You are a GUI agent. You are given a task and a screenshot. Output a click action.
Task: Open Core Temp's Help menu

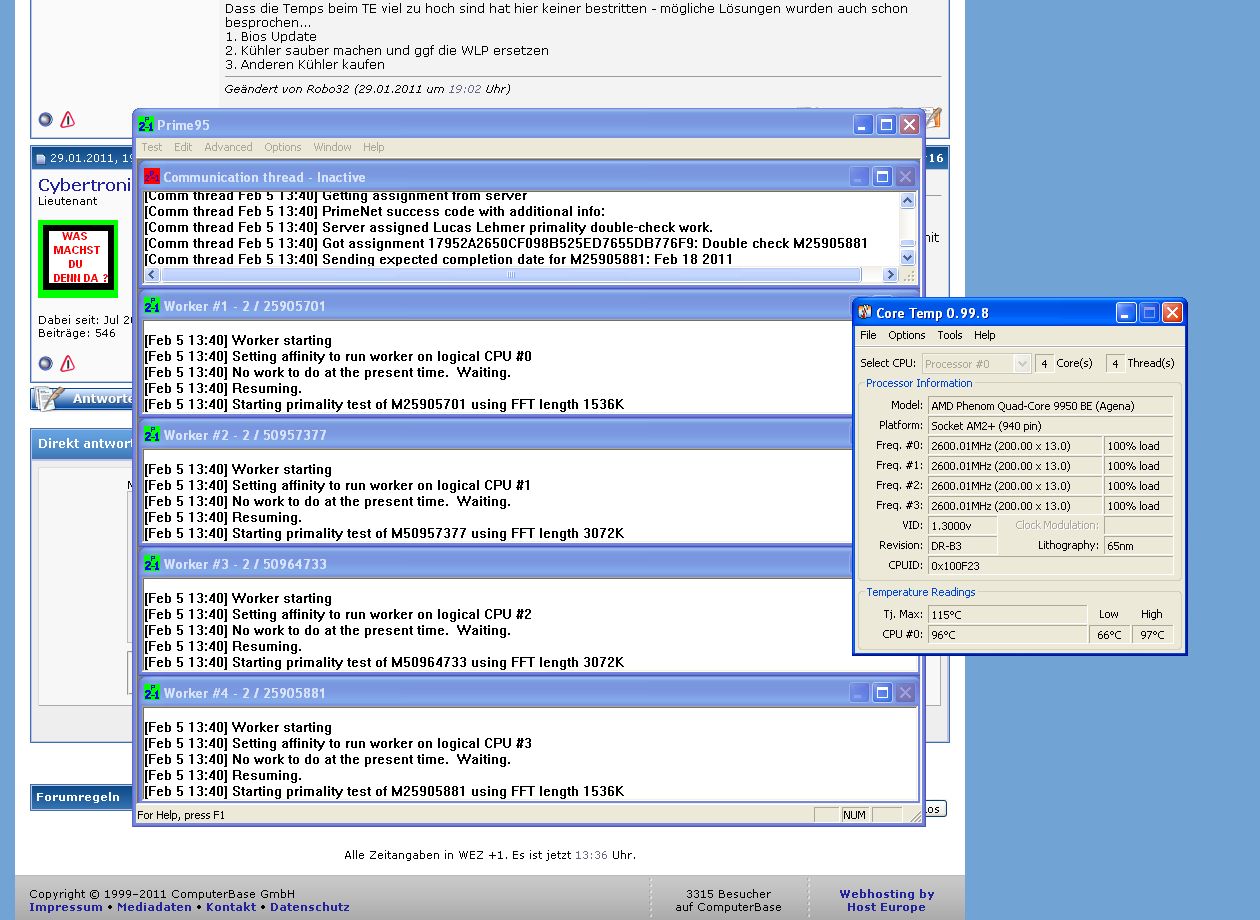click(985, 335)
